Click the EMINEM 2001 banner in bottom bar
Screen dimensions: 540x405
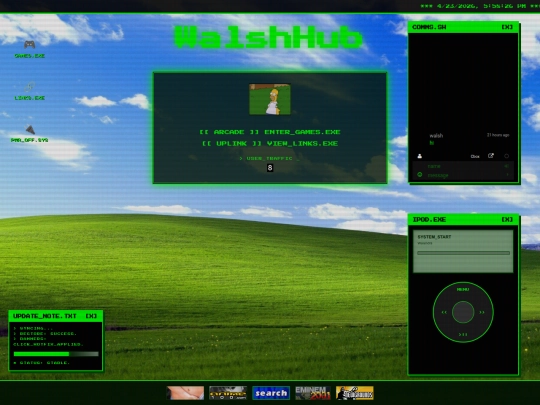(x=313, y=393)
